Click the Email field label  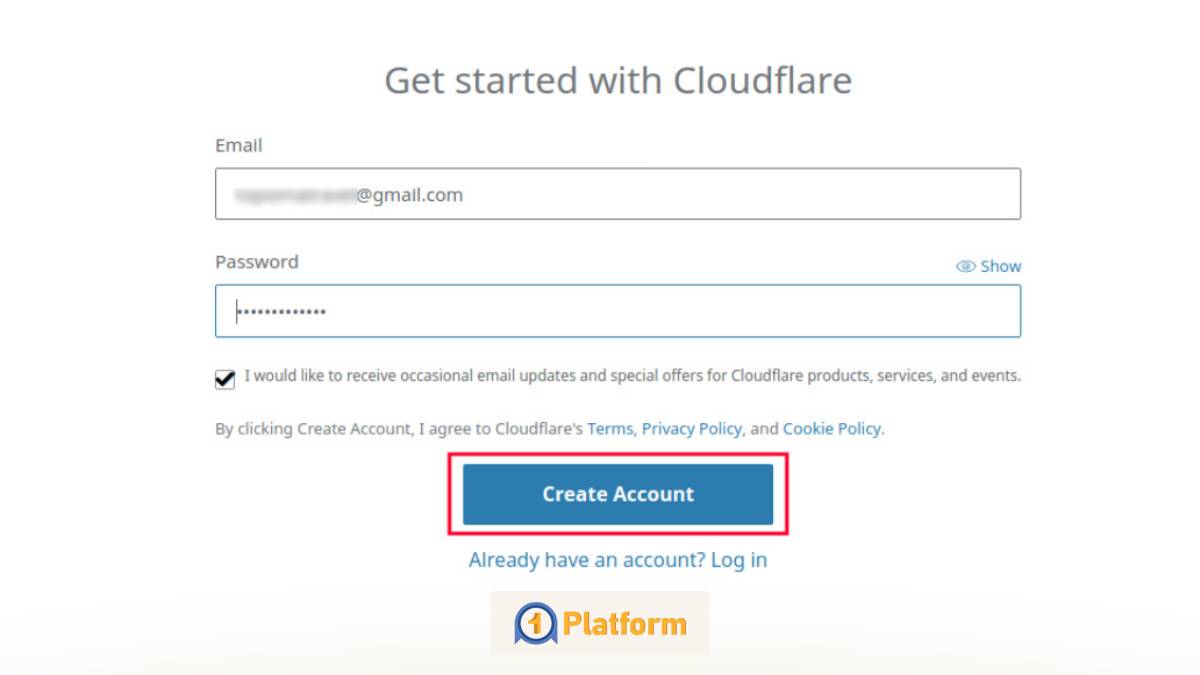coord(239,145)
